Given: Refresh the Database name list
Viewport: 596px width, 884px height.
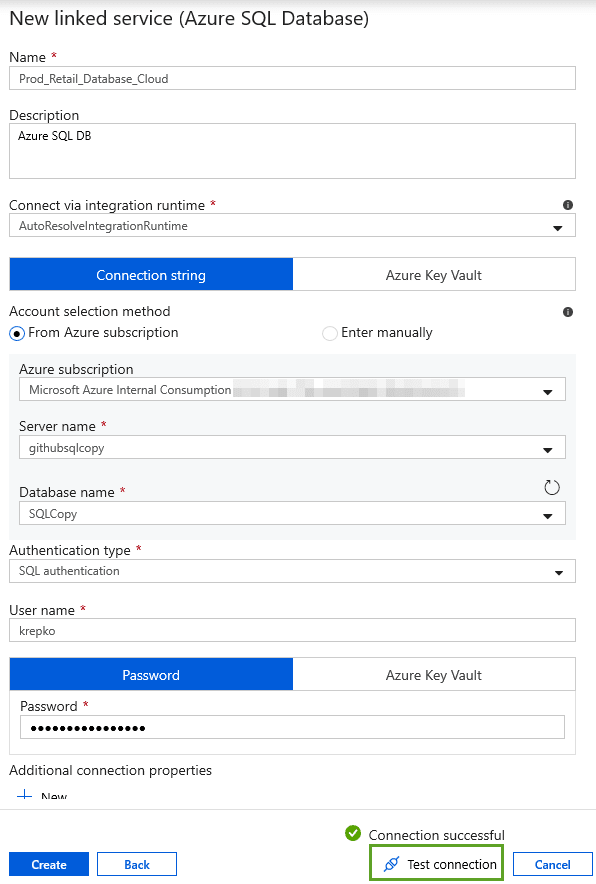Looking at the screenshot, I should (550, 487).
